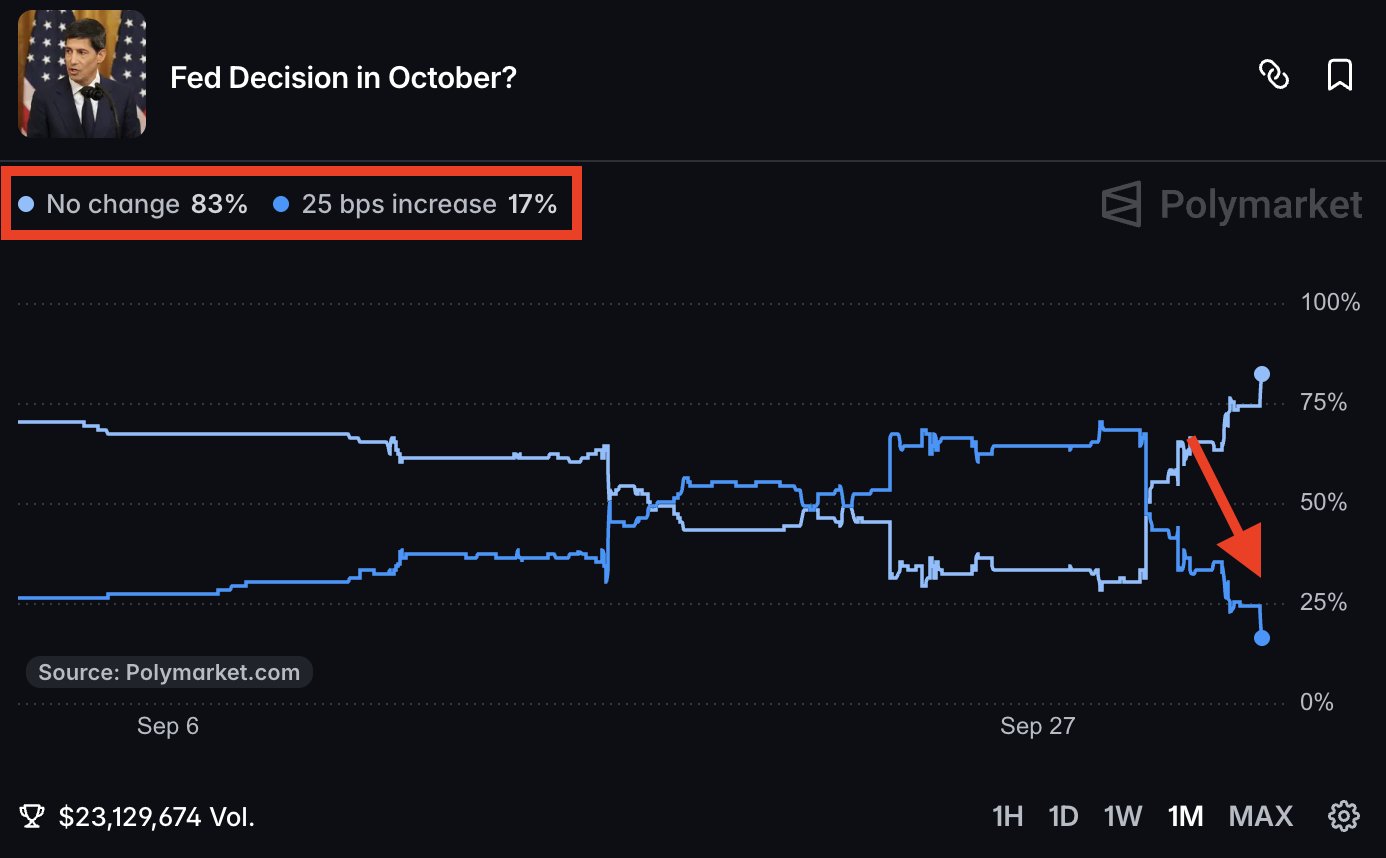
Task: Click the Source: Polymarket.com label
Action: [169, 672]
